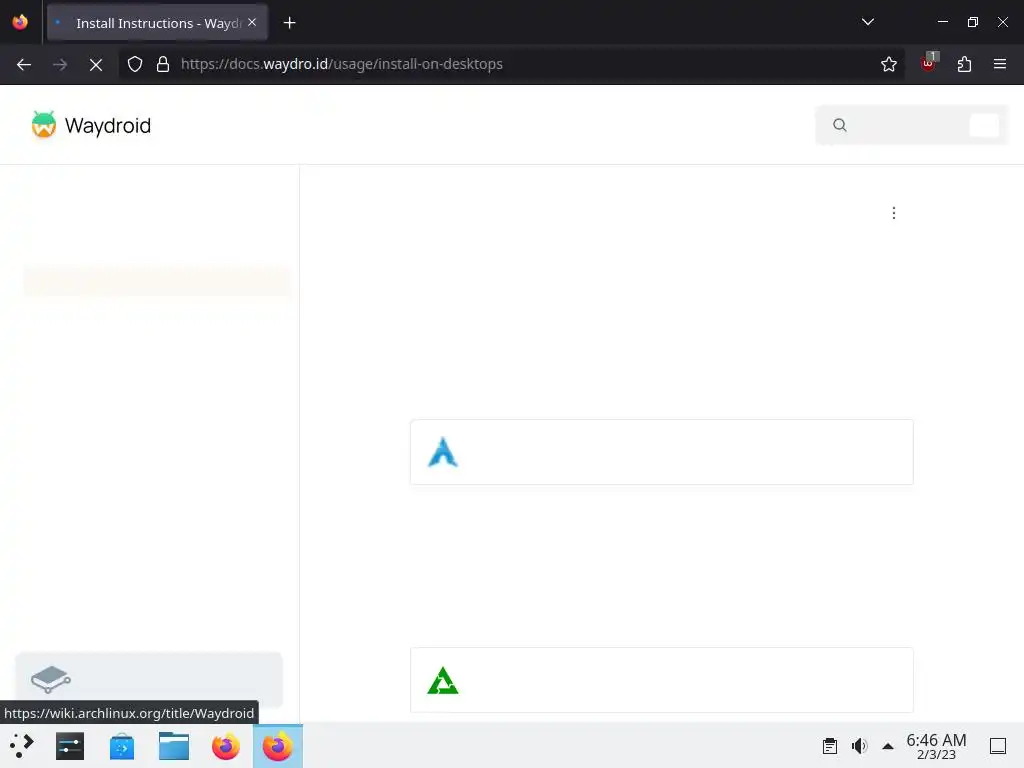Image resolution: width=1024 pixels, height=768 pixels.
Task: Expand hidden system tray icons
Action: click(x=888, y=746)
